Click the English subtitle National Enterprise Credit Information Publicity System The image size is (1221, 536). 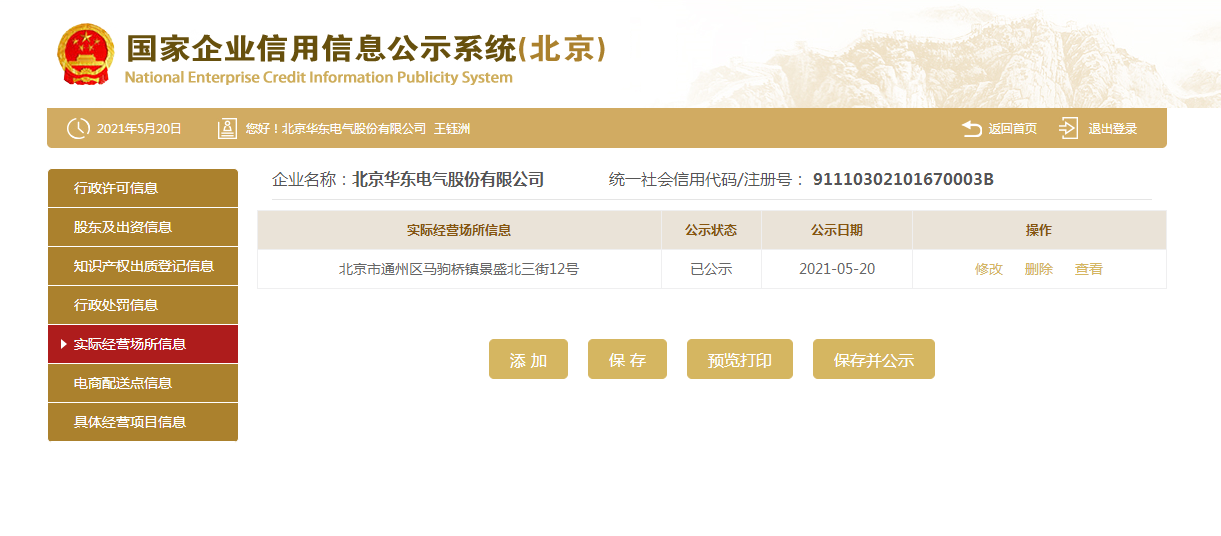[318, 78]
